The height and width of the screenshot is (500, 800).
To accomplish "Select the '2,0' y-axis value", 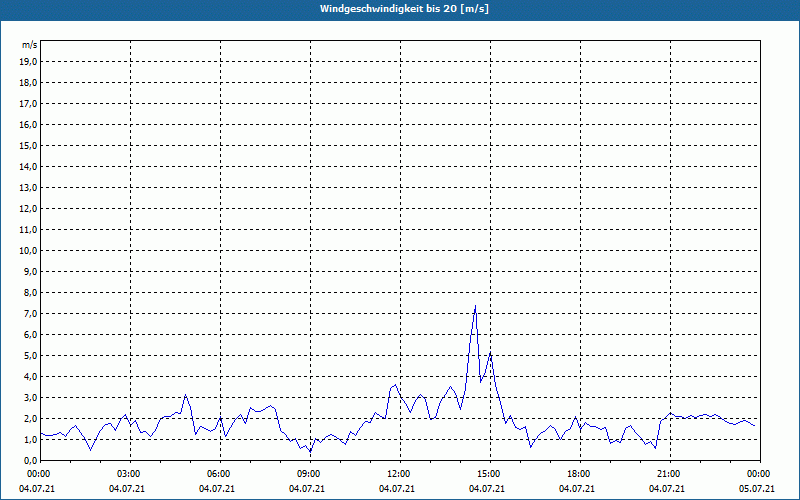I will tap(31, 418).
